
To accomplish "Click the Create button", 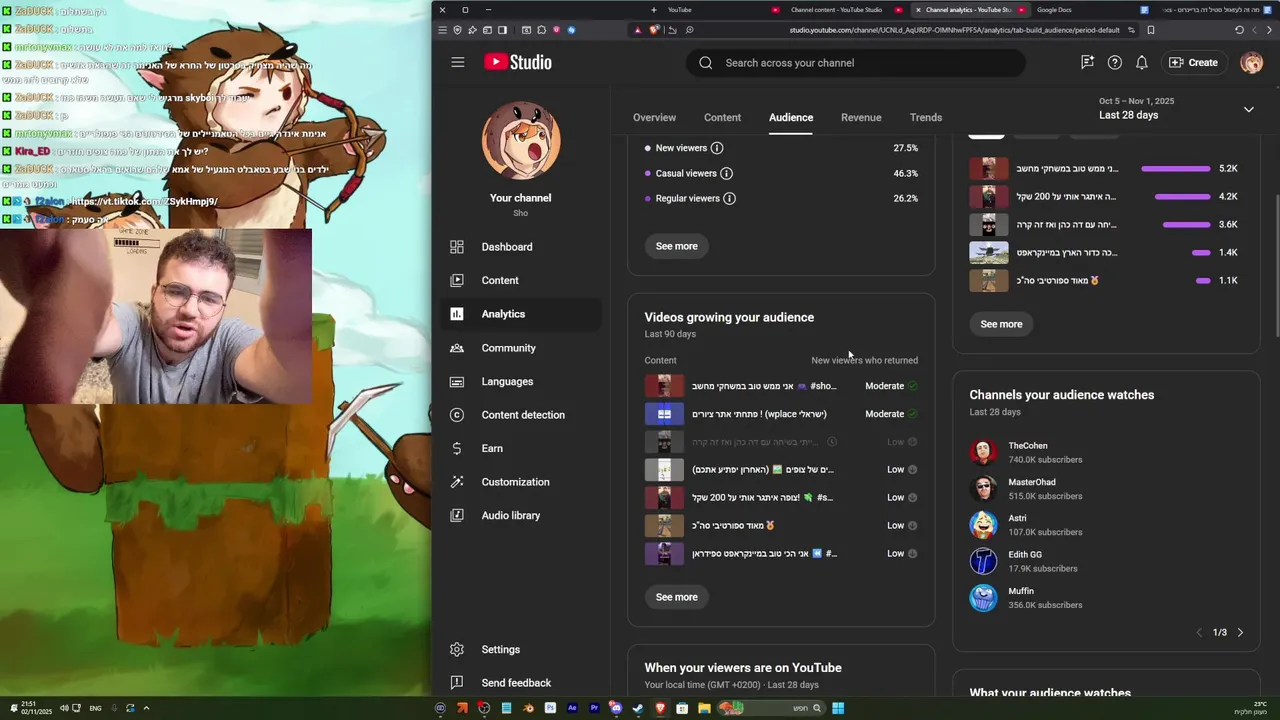I will click(x=1194, y=62).
